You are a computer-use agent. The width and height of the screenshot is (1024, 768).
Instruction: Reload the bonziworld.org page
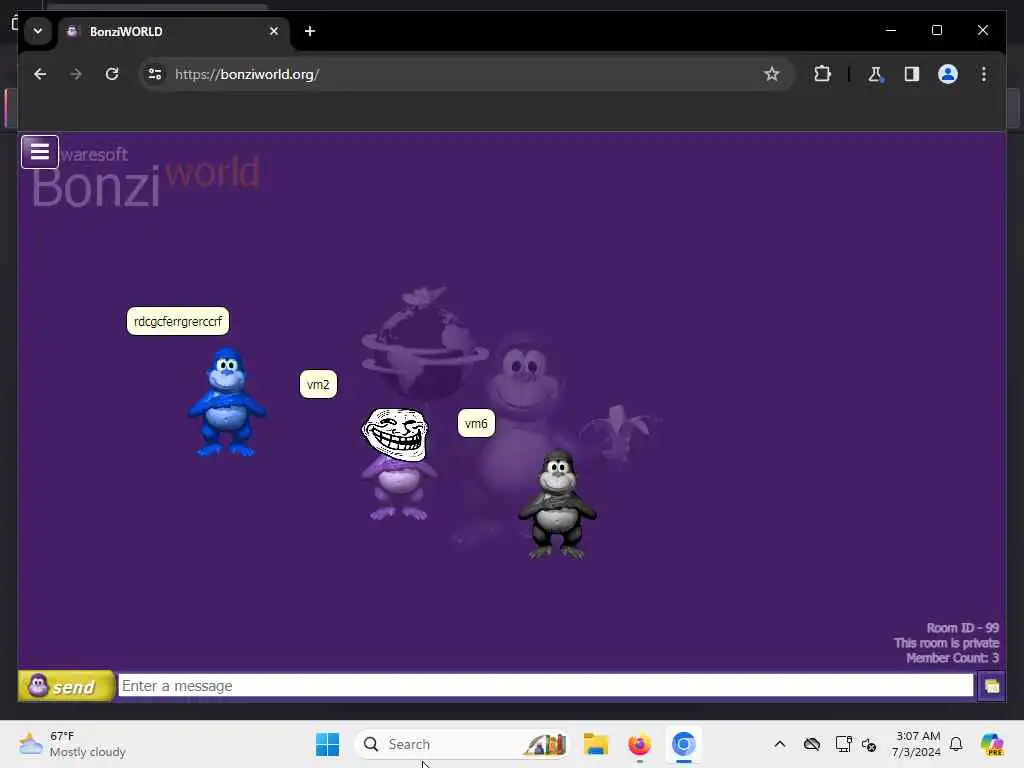pos(112,74)
